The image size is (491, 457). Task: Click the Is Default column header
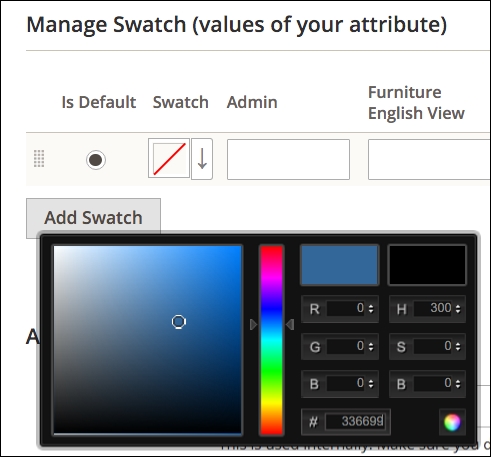[x=99, y=102]
